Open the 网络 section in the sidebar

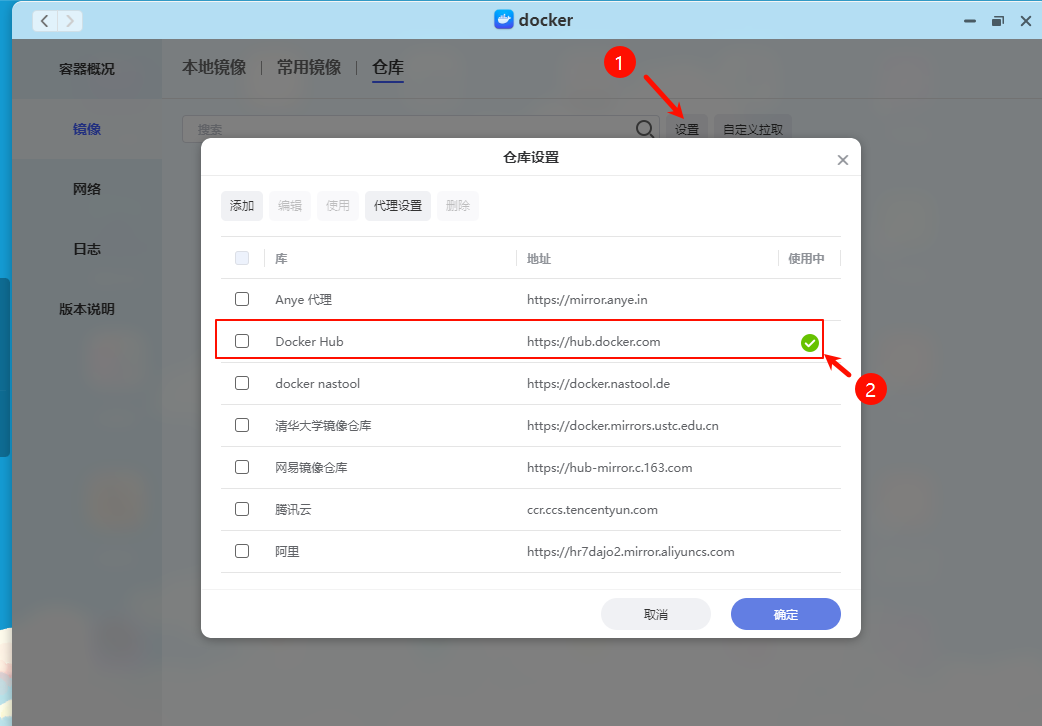[86, 188]
